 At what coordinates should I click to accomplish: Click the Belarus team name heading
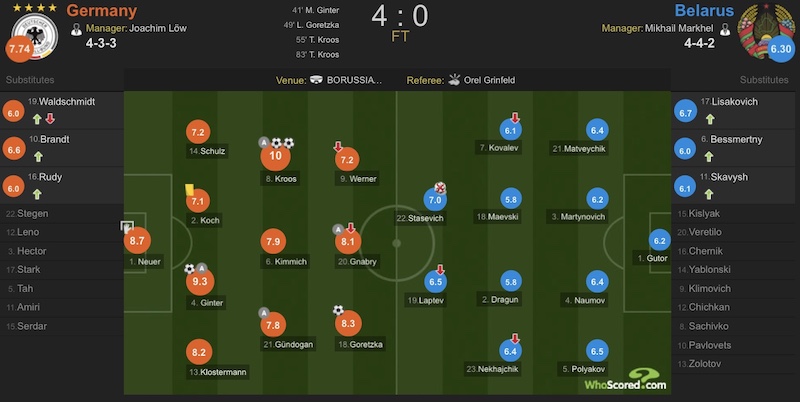tap(704, 10)
